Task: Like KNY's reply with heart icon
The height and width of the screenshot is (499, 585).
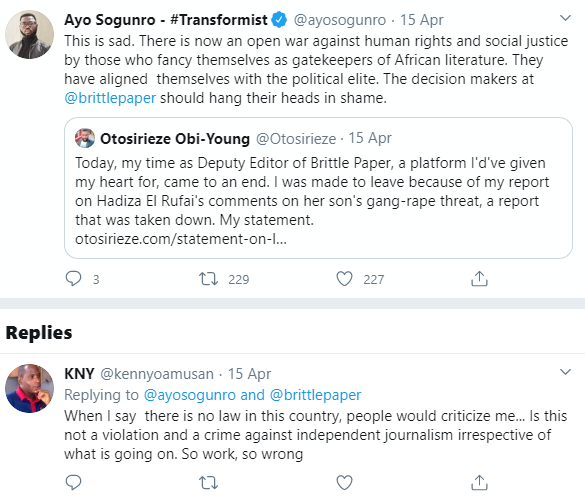Action: [x=344, y=482]
